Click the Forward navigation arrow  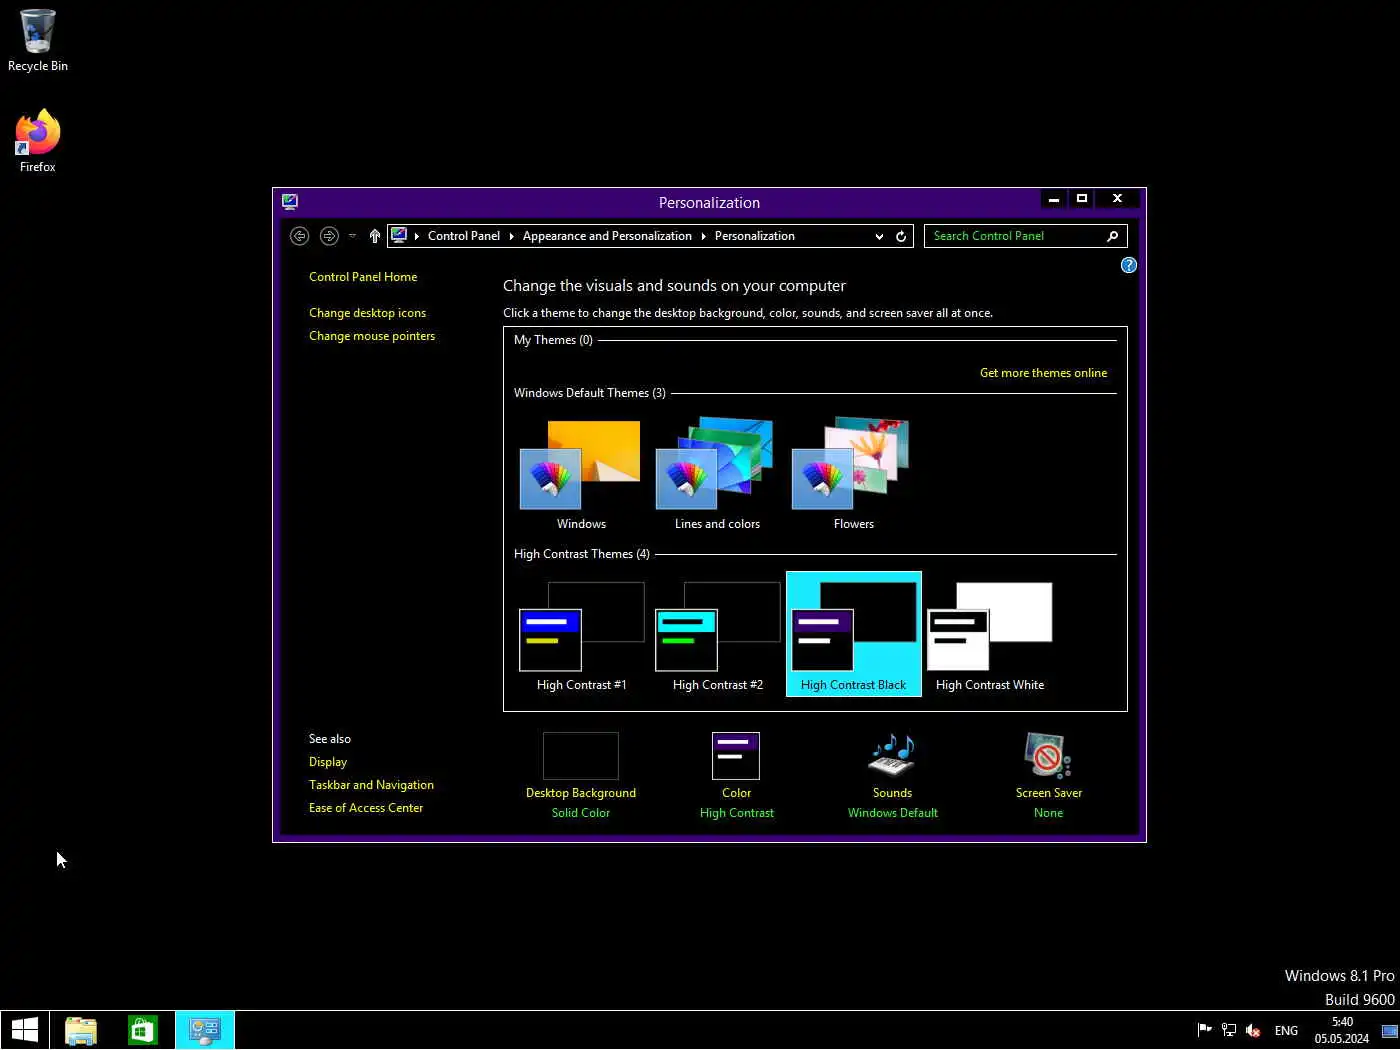coord(329,236)
